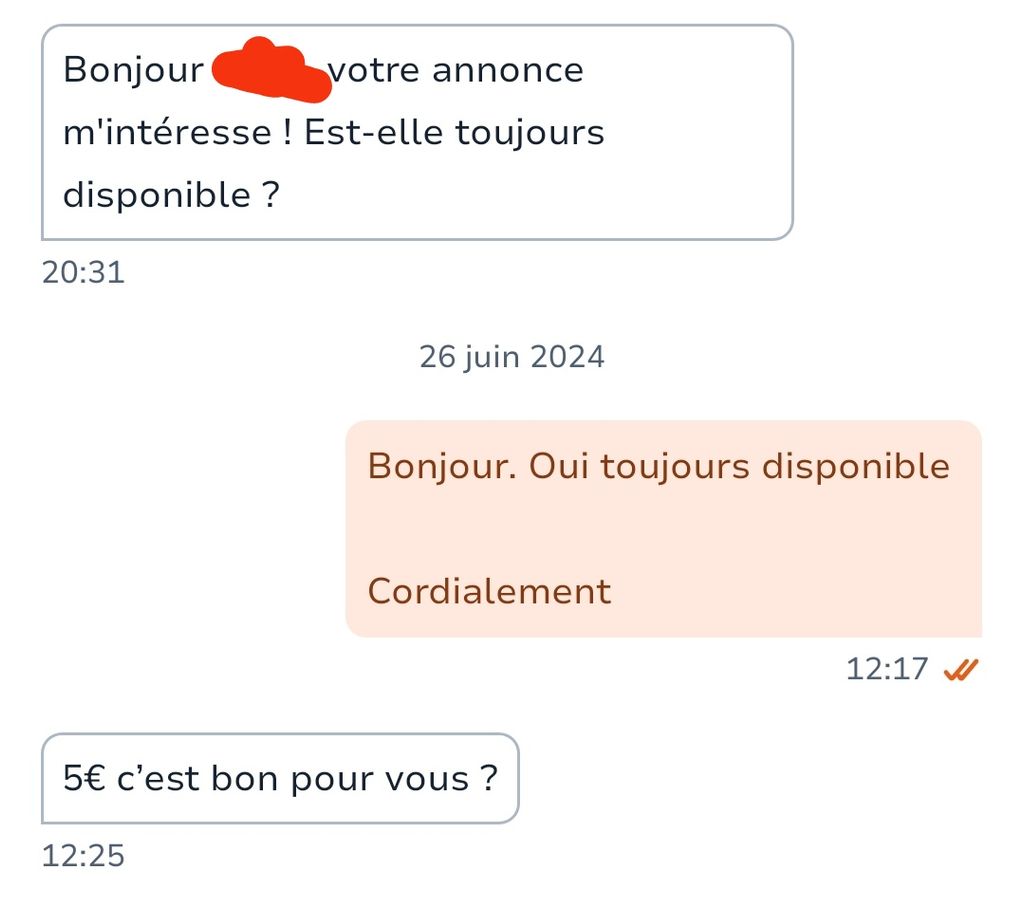The width and height of the screenshot is (1024, 907).
Task: Click "Oui toujours disponible" in the reply
Action: pyautogui.click(x=739, y=467)
